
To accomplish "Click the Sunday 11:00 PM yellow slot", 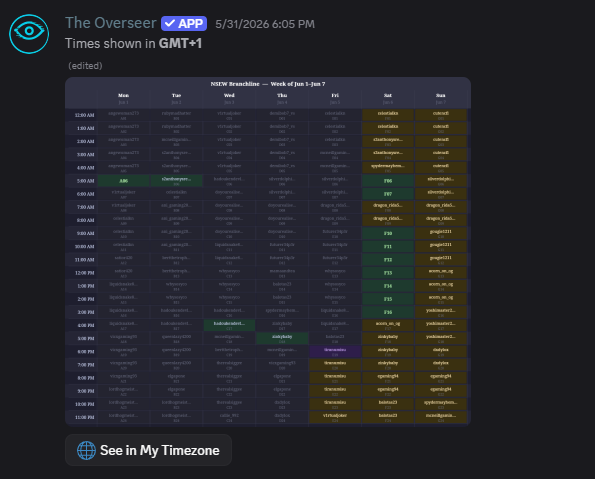I will pyautogui.click(x=441, y=417).
